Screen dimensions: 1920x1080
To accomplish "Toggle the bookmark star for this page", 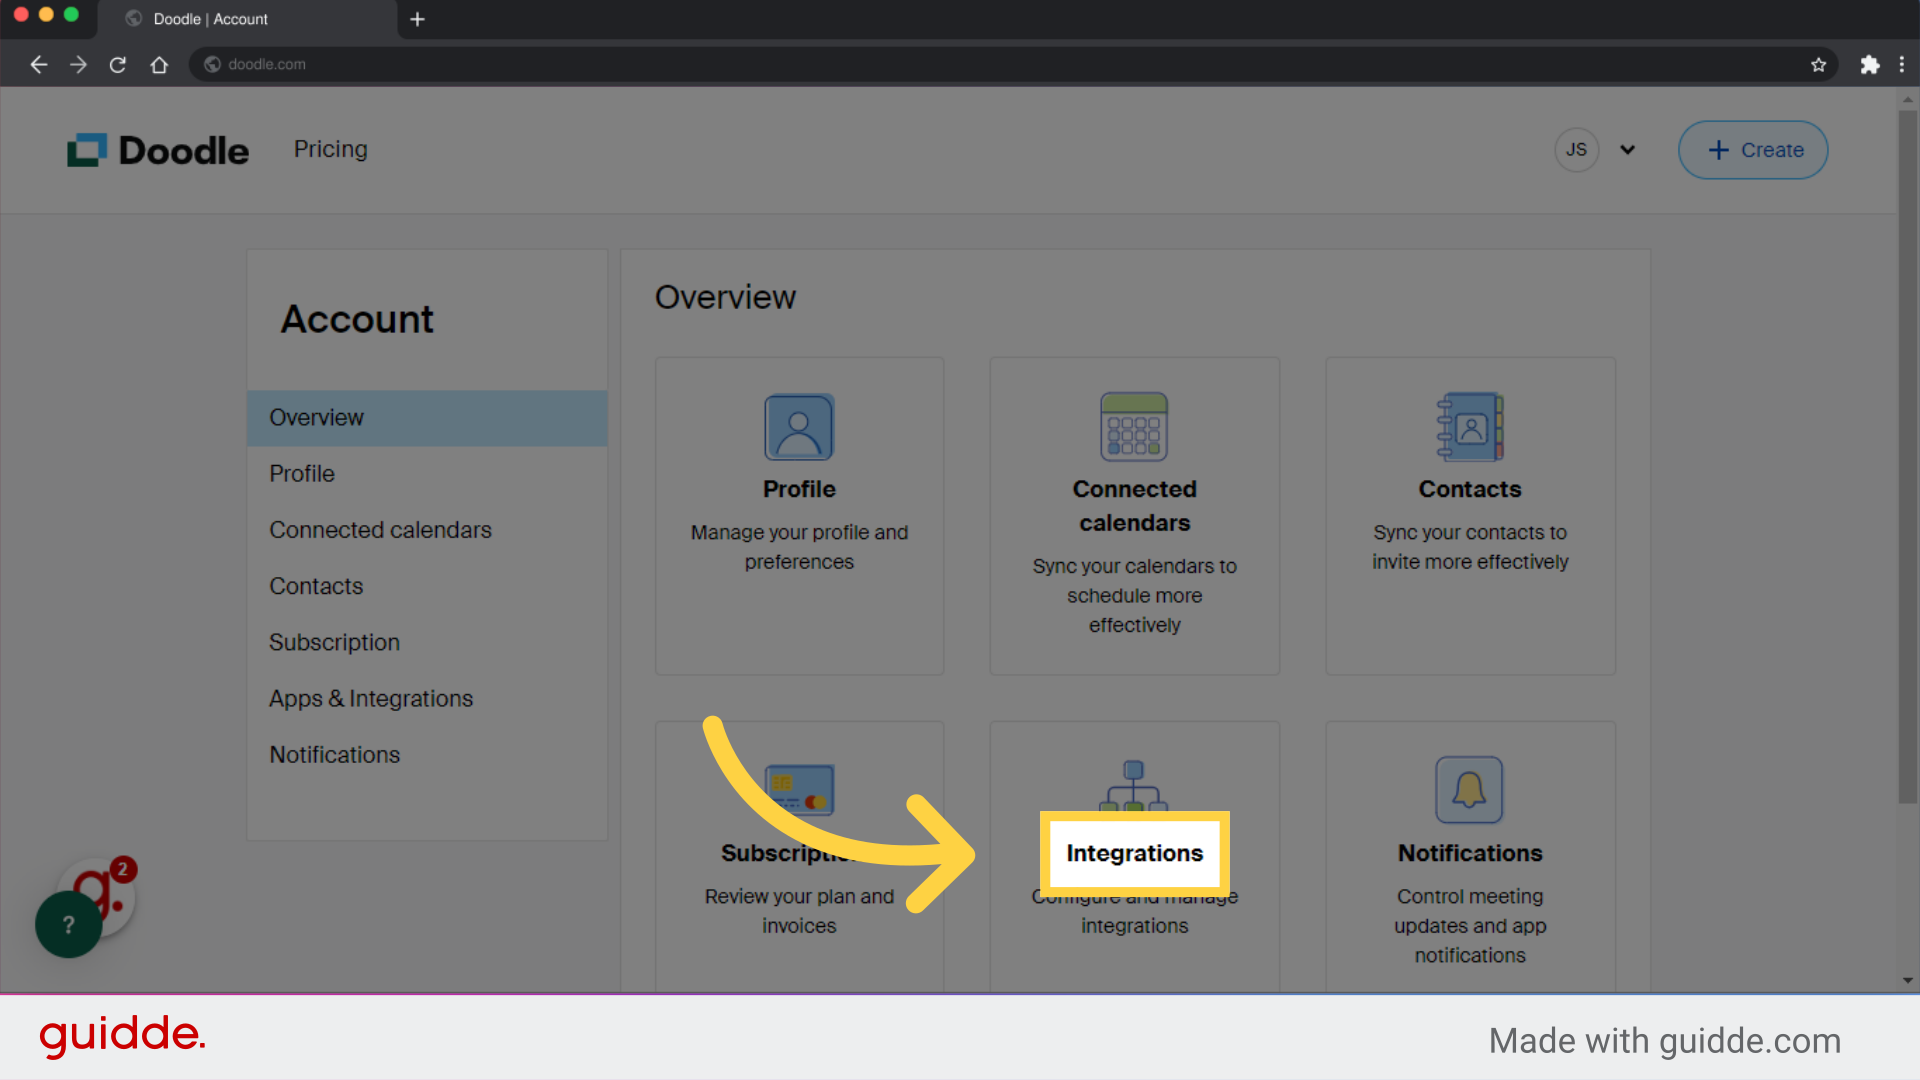I will click(x=1818, y=64).
